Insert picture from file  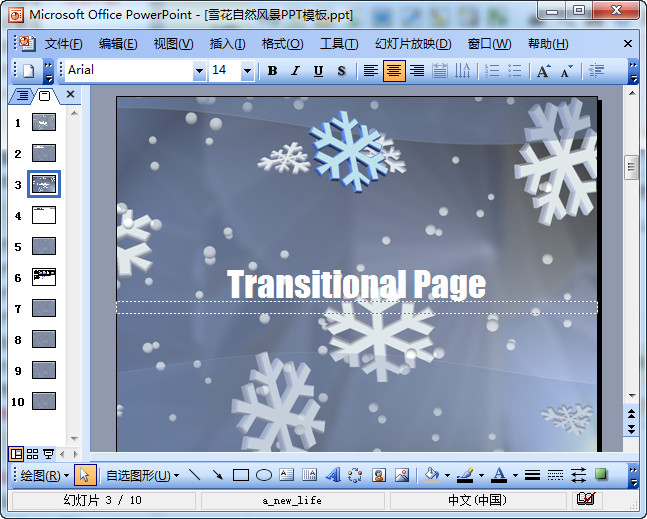[x=401, y=475]
